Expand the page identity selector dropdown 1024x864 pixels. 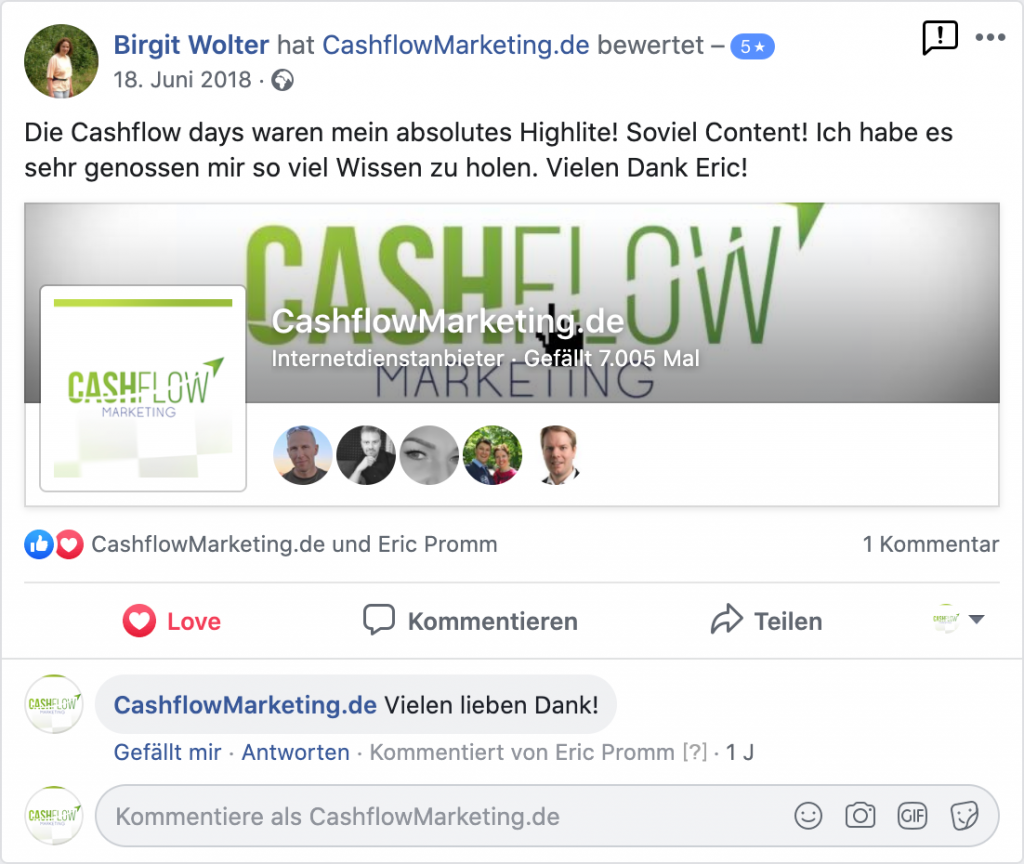coord(958,619)
